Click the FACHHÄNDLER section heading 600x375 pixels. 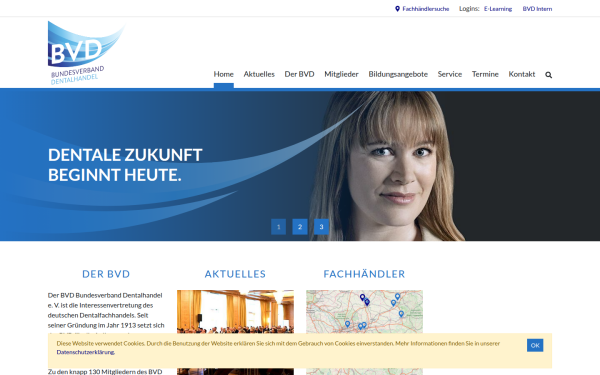pos(364,274)
